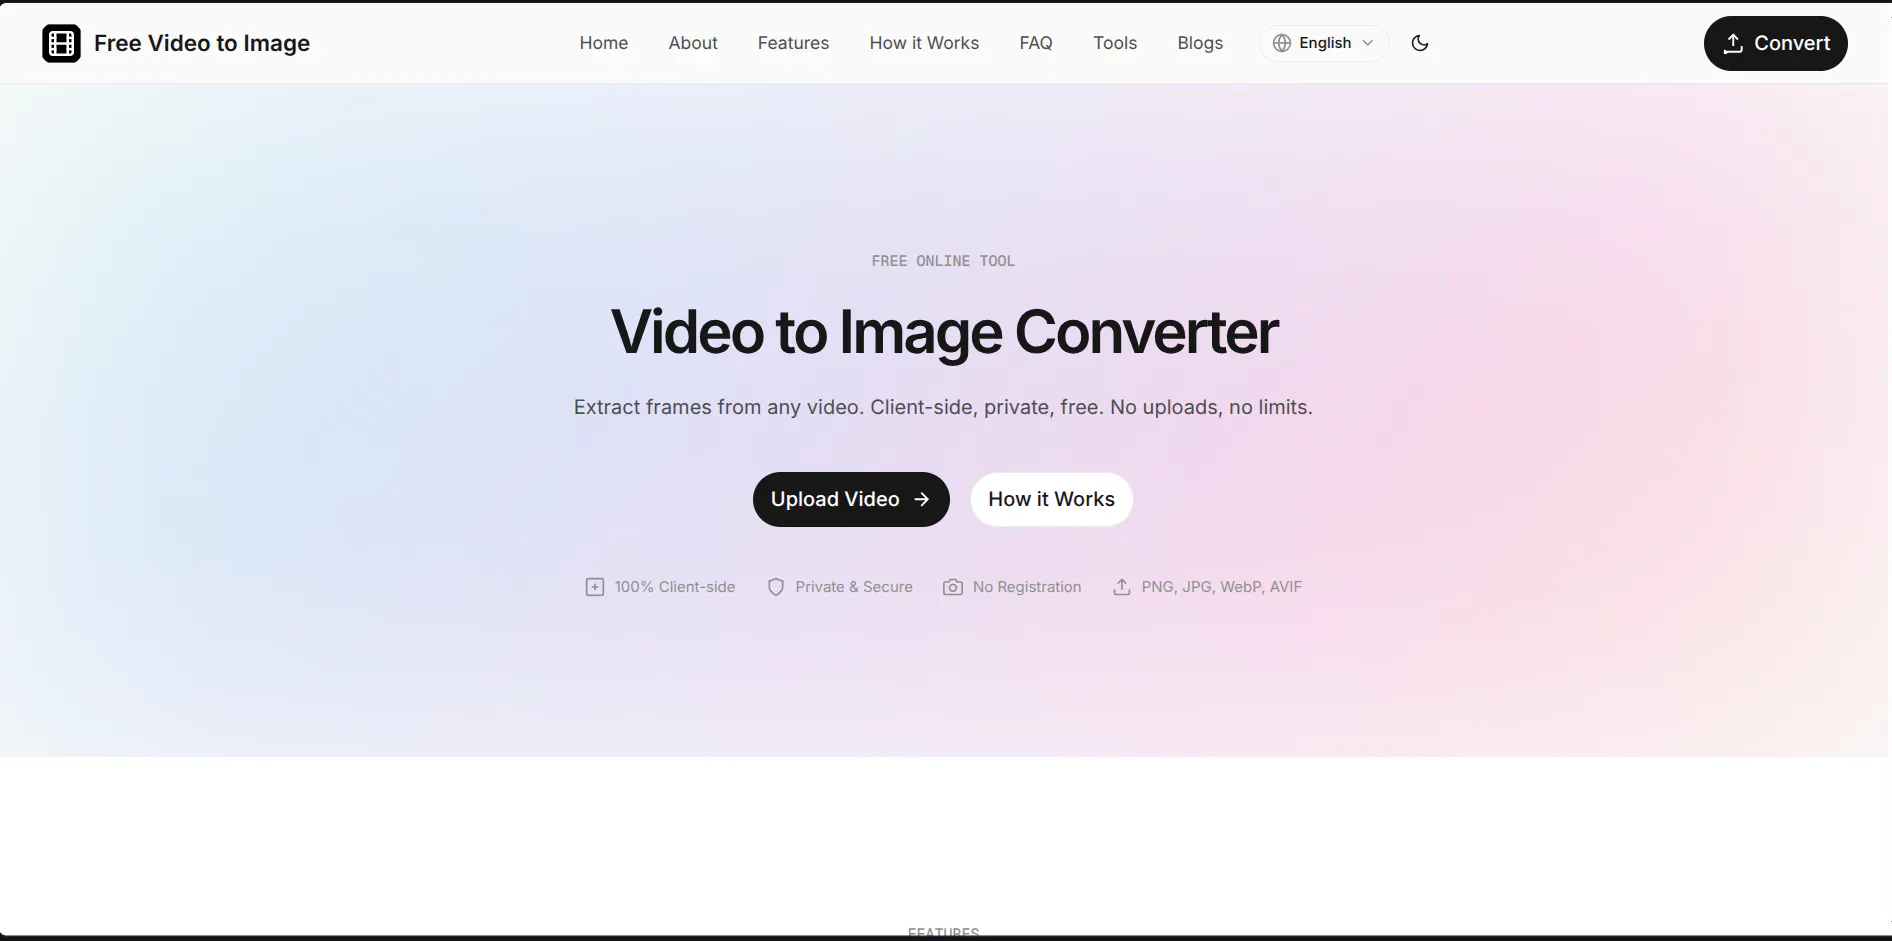This screenshot has height=941, width=1892.
Task: Open the Free Video to Image brand link
Action: (x=176, y=43)
